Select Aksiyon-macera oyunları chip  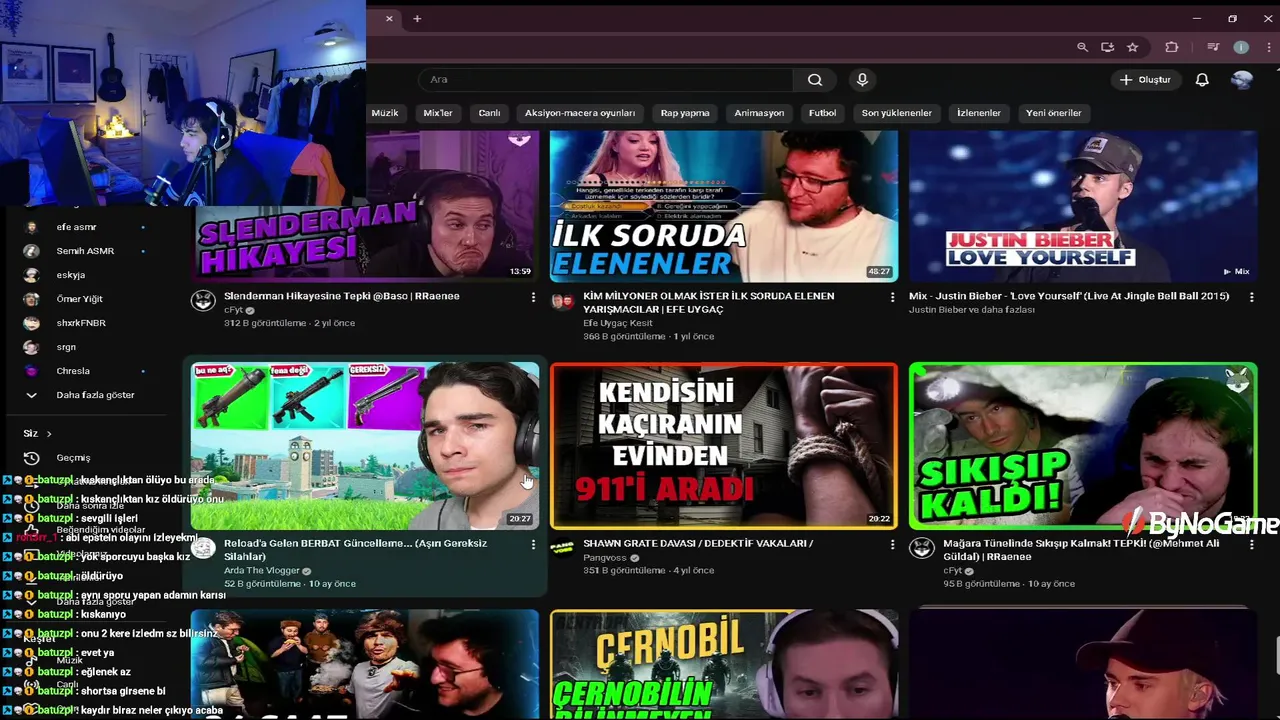580,113
